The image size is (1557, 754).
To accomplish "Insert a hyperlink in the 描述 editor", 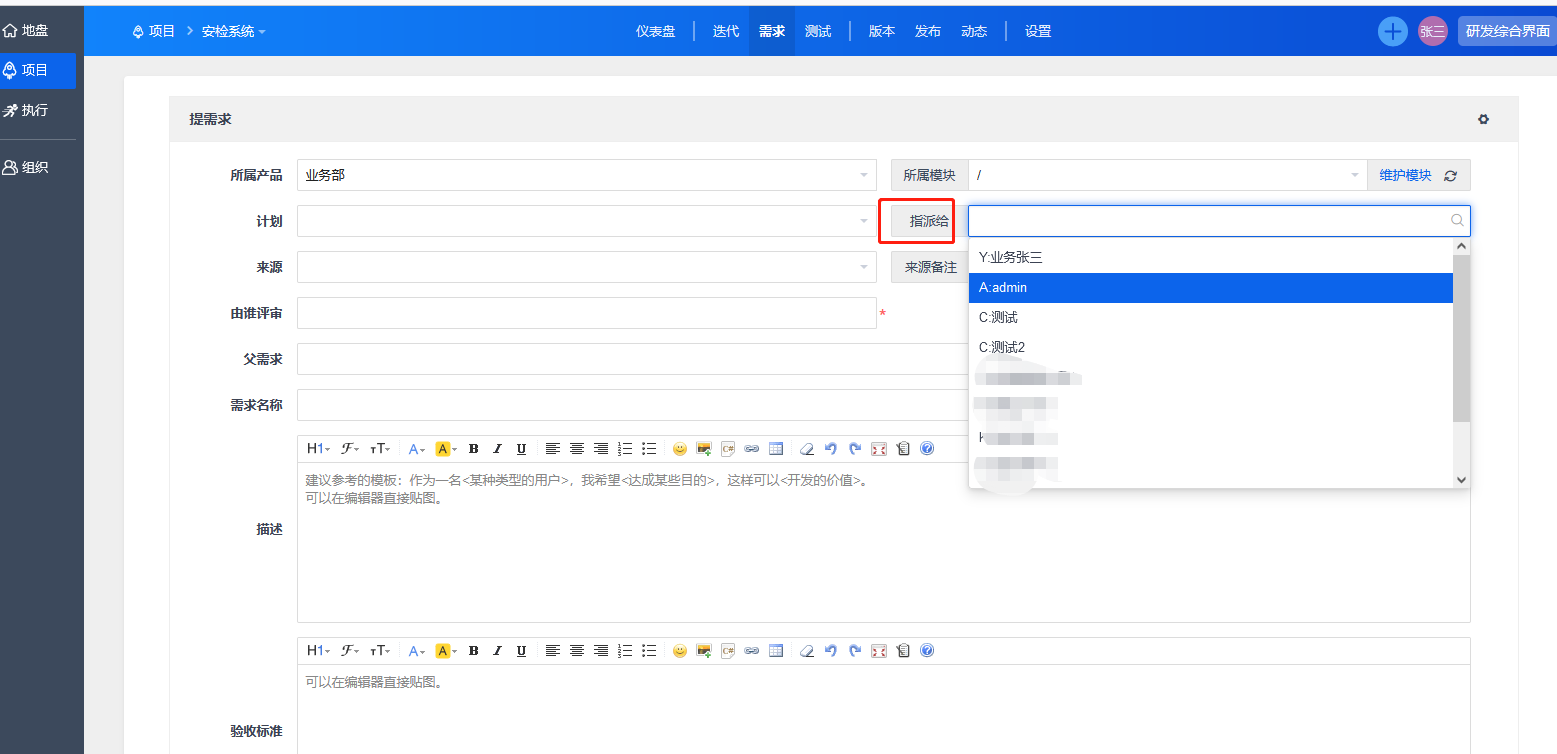I will pyautogui.click(x=751, y=449).
